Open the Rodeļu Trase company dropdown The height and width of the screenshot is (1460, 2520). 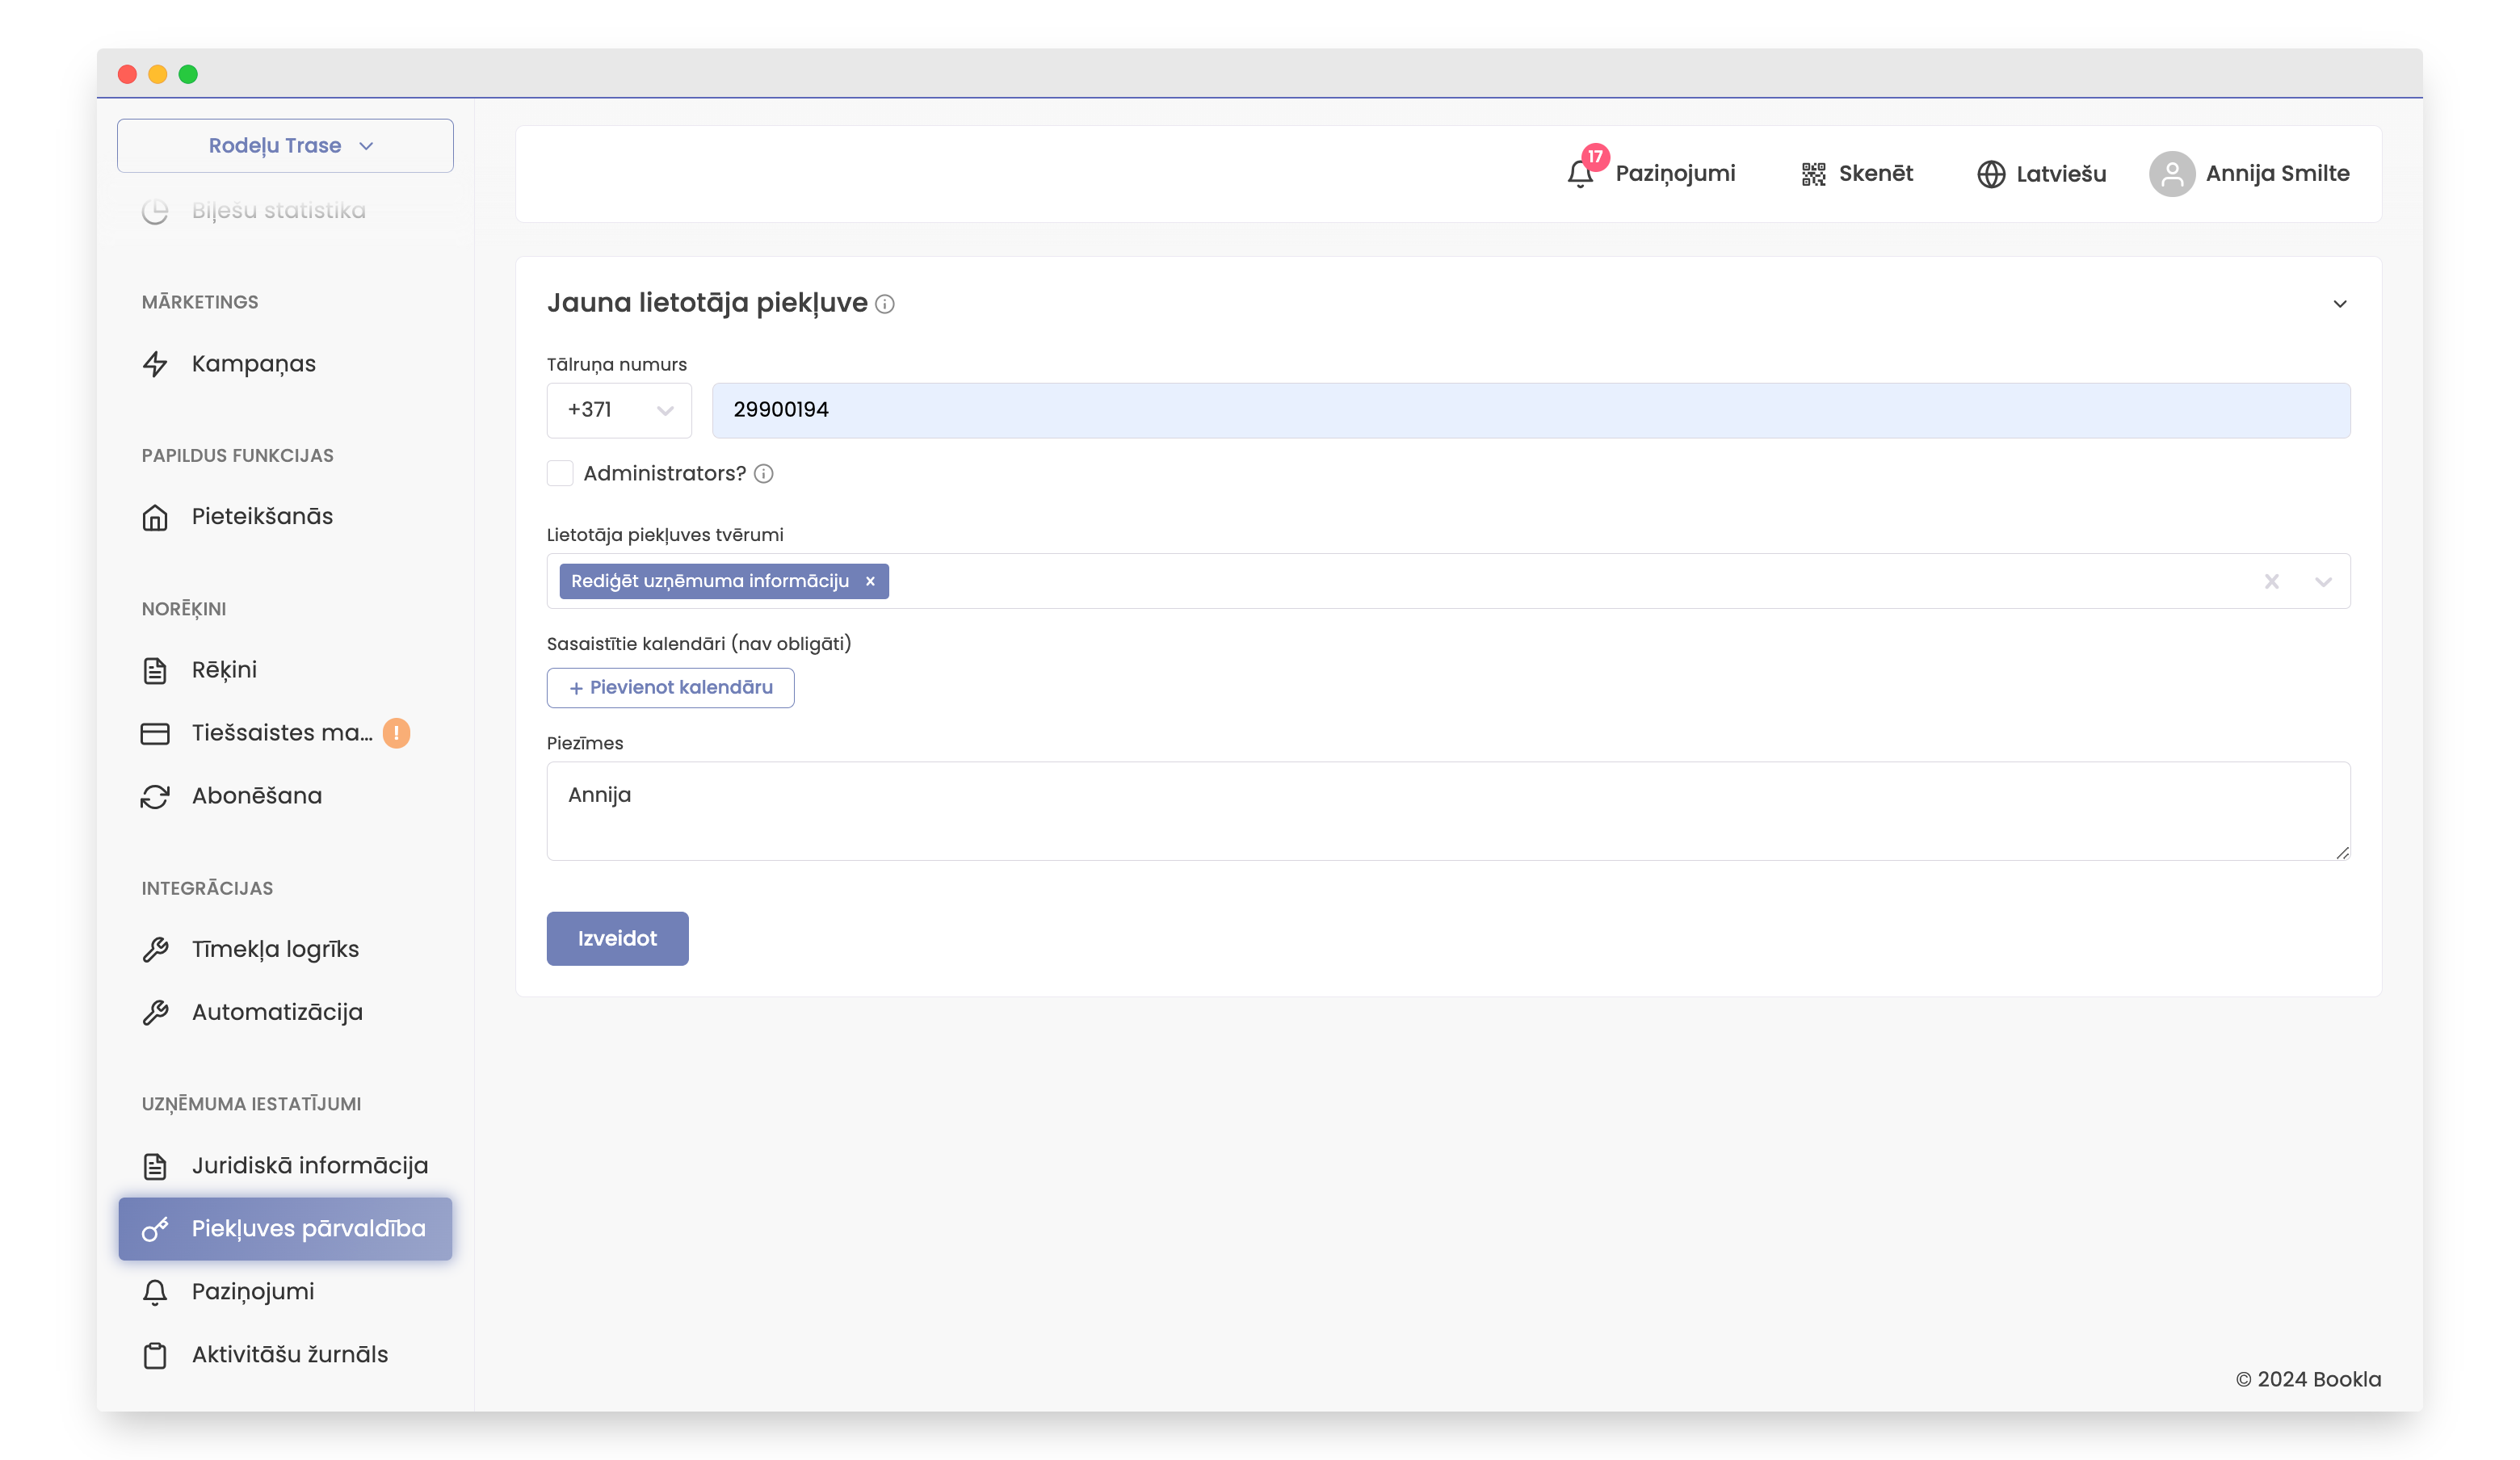pos(285,146)
